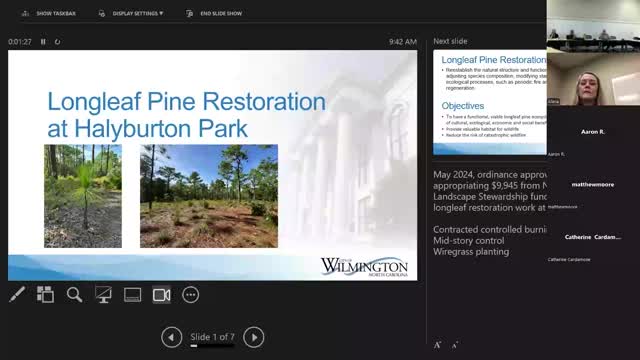Click the next slide preview thumbnail

coord(490,102)
